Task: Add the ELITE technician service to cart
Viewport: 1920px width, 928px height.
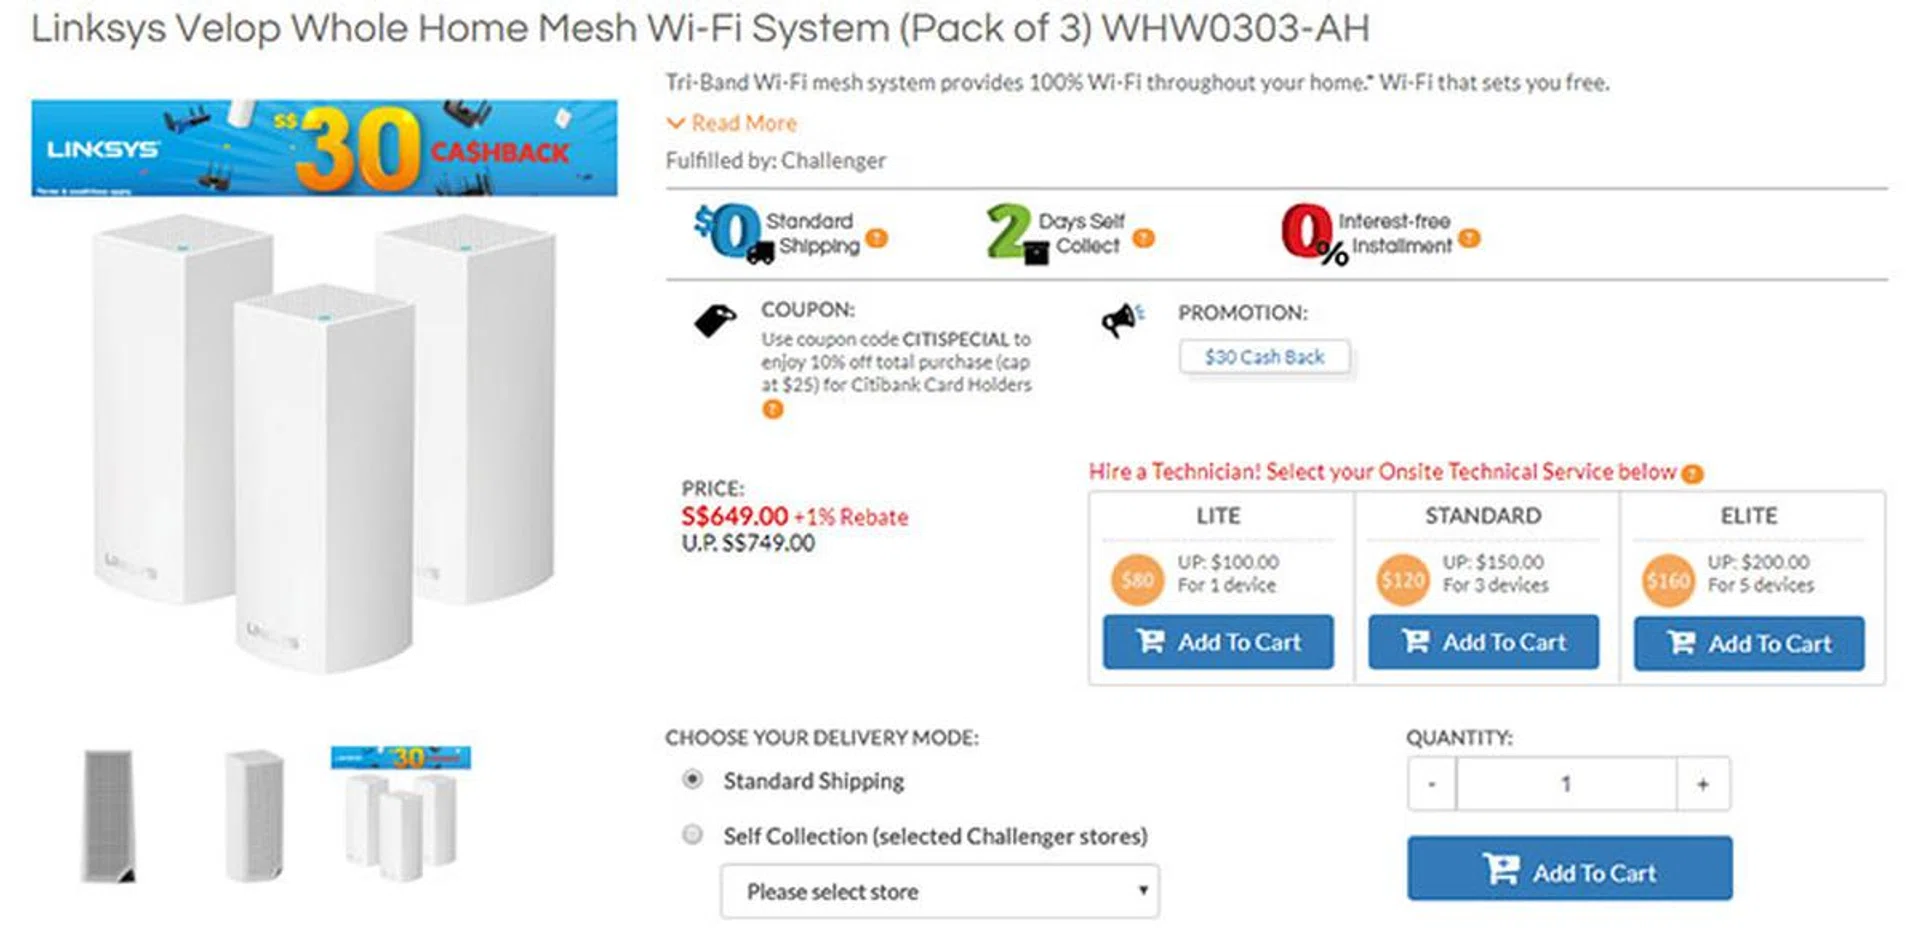Action: point(1748,643)
